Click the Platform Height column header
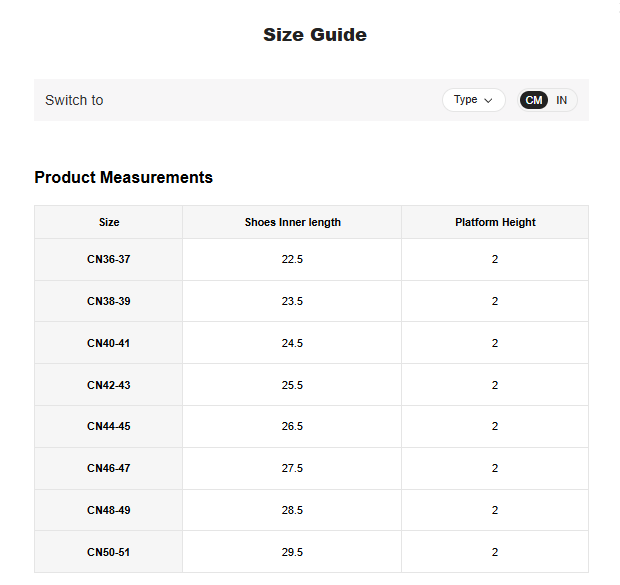This screenshot has width=620, height=585. click(495, 222)
